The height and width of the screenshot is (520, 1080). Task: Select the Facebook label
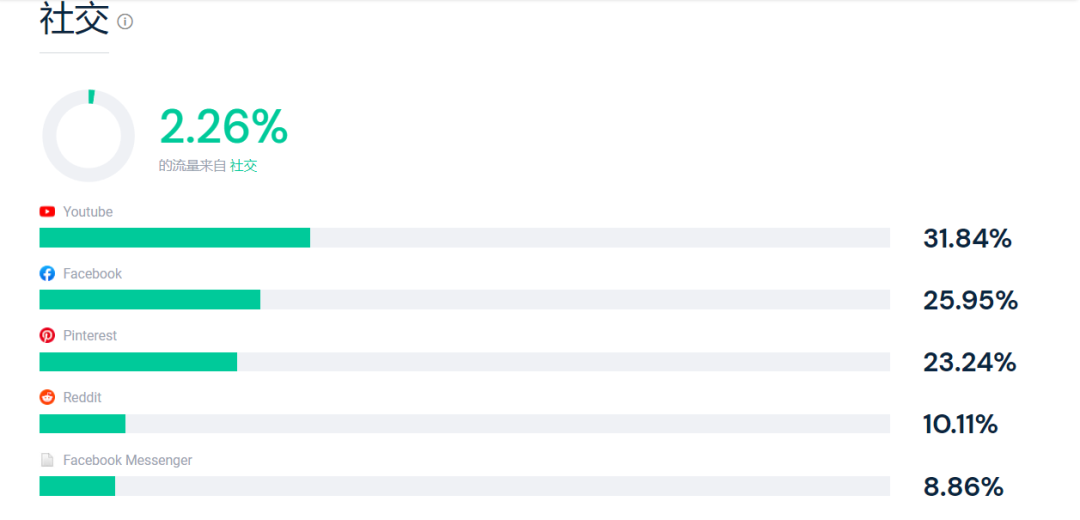pyautogui.click(x=92, y=274)
